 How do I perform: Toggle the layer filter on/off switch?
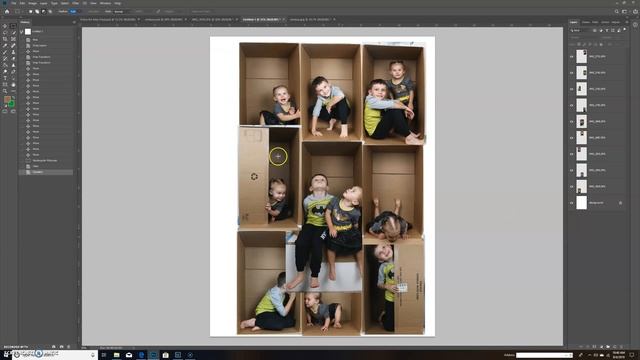[624, 30]
